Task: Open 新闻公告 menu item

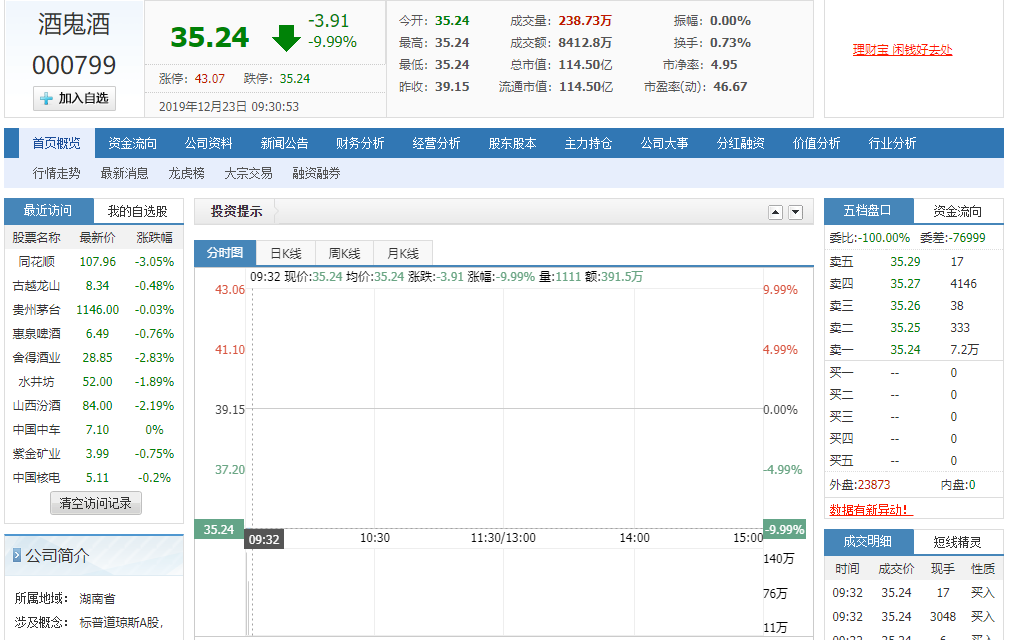Action: click(284, 143)
